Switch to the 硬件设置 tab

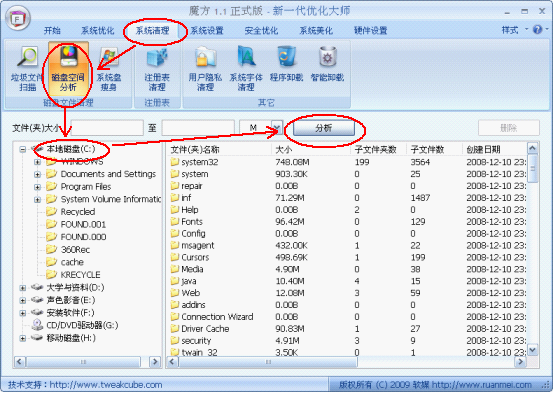[371, 30]
